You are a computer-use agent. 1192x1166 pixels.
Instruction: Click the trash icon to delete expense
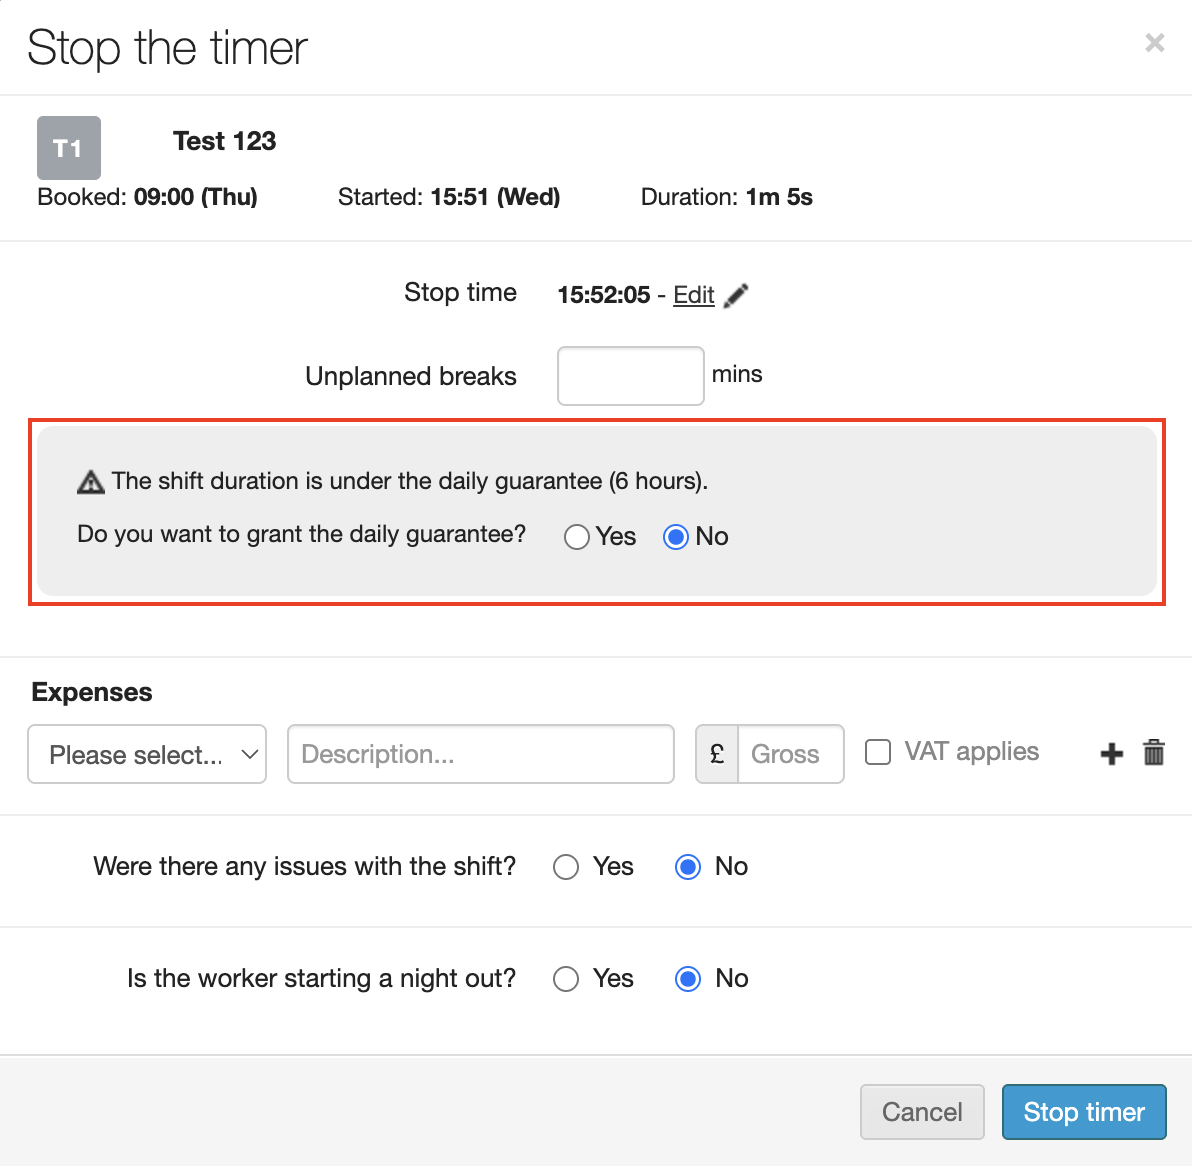[x=1154, y=752]
